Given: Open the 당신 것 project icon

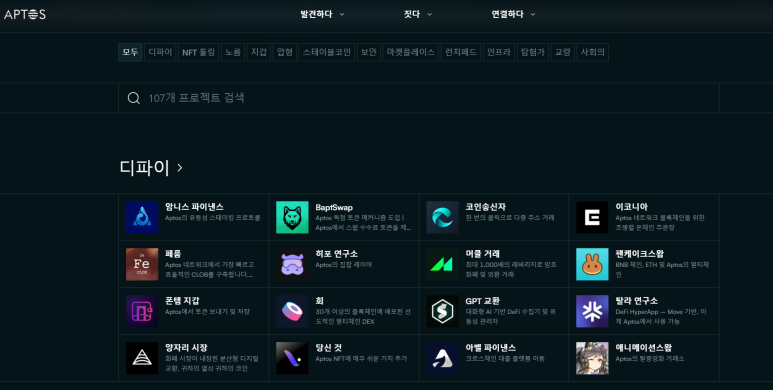Looking at the screenshot, I should (x=292, y=358).
